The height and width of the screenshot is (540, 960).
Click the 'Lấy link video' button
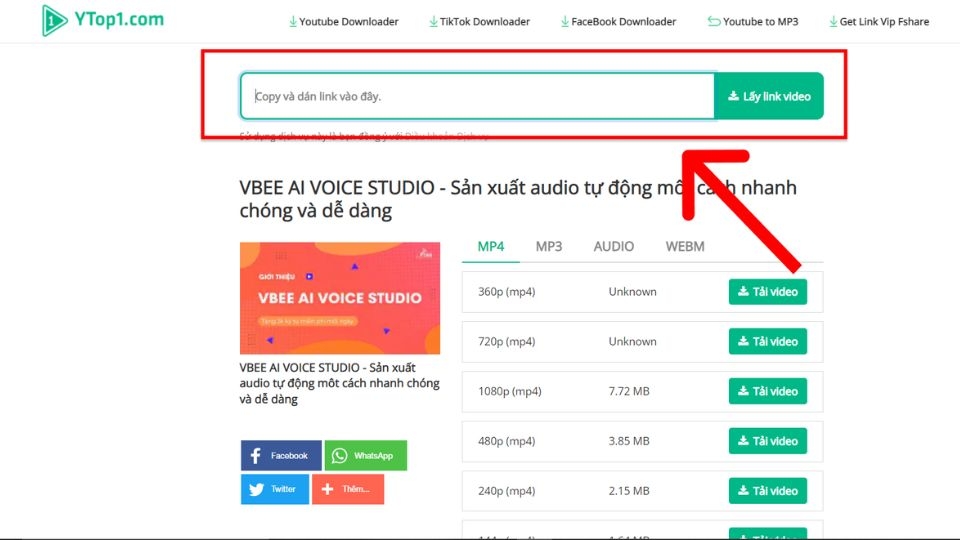(769, 96)
